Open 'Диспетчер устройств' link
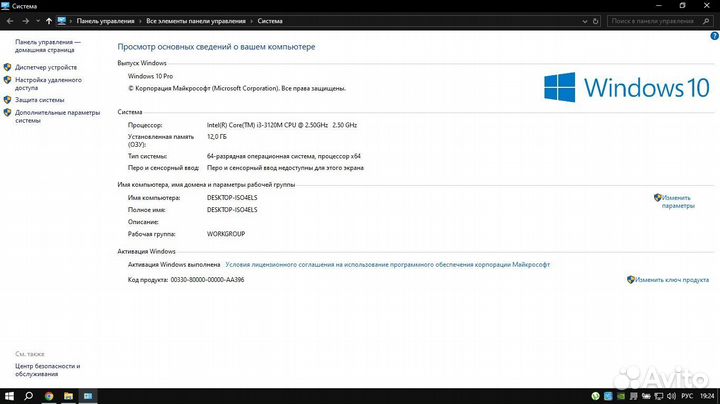The height and width of the screenshot is (404, 720). pyautogui.click(x=46, y=67)
